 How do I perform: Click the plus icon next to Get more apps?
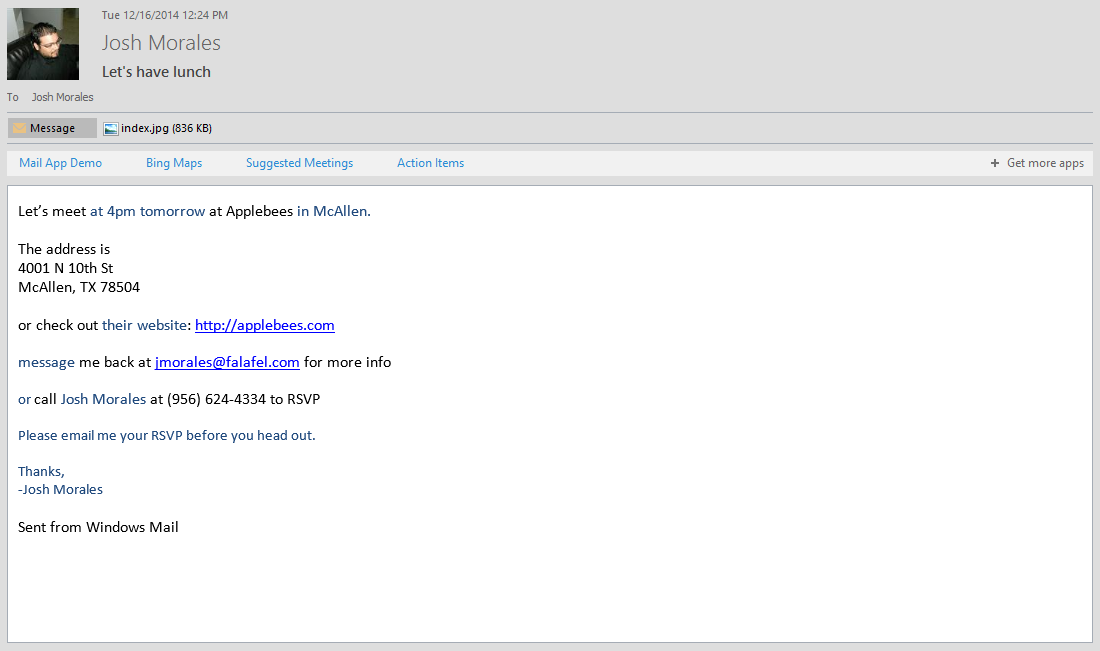pyautogui.click(x=994, y=162)
